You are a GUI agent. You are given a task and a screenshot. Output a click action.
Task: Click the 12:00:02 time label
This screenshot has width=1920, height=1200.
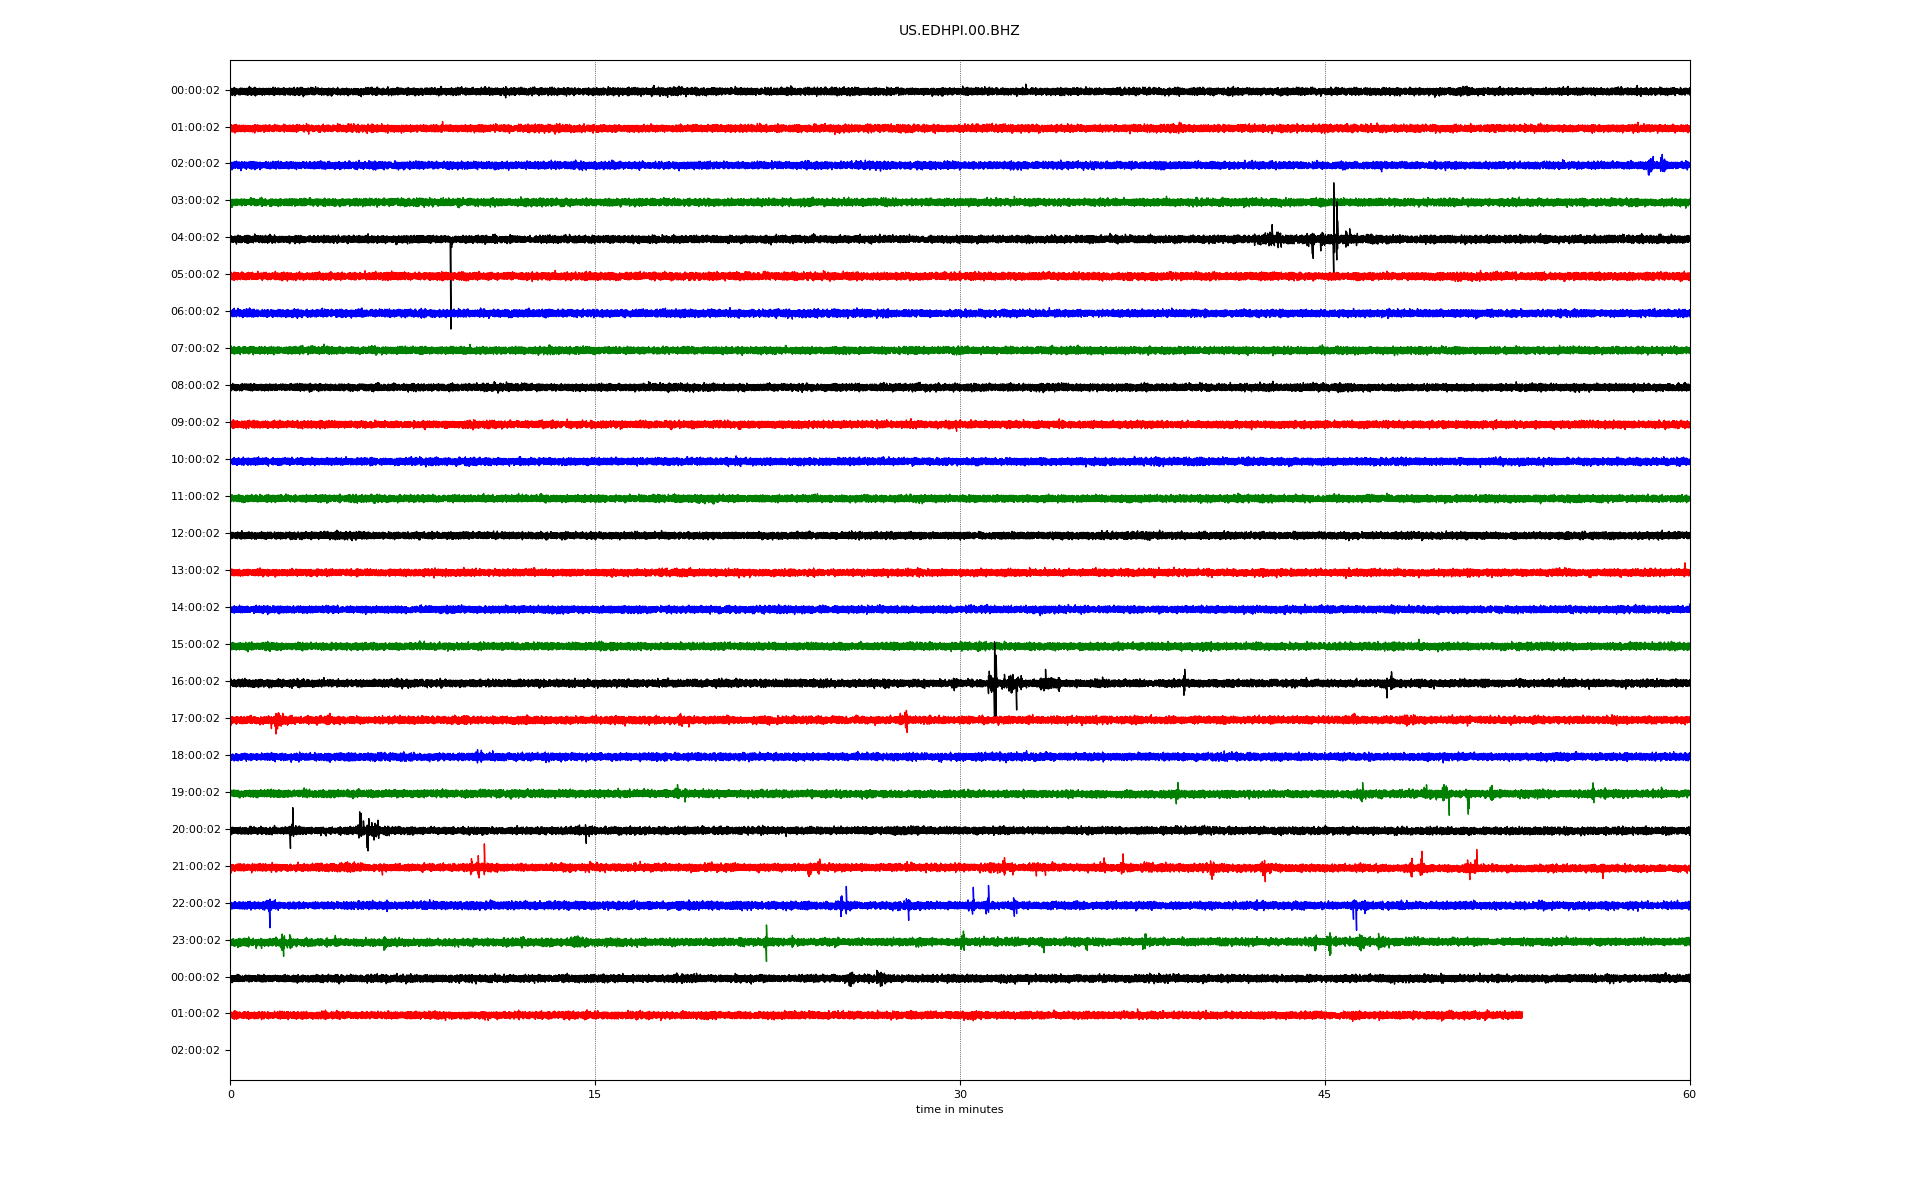[x=195, y=534]
